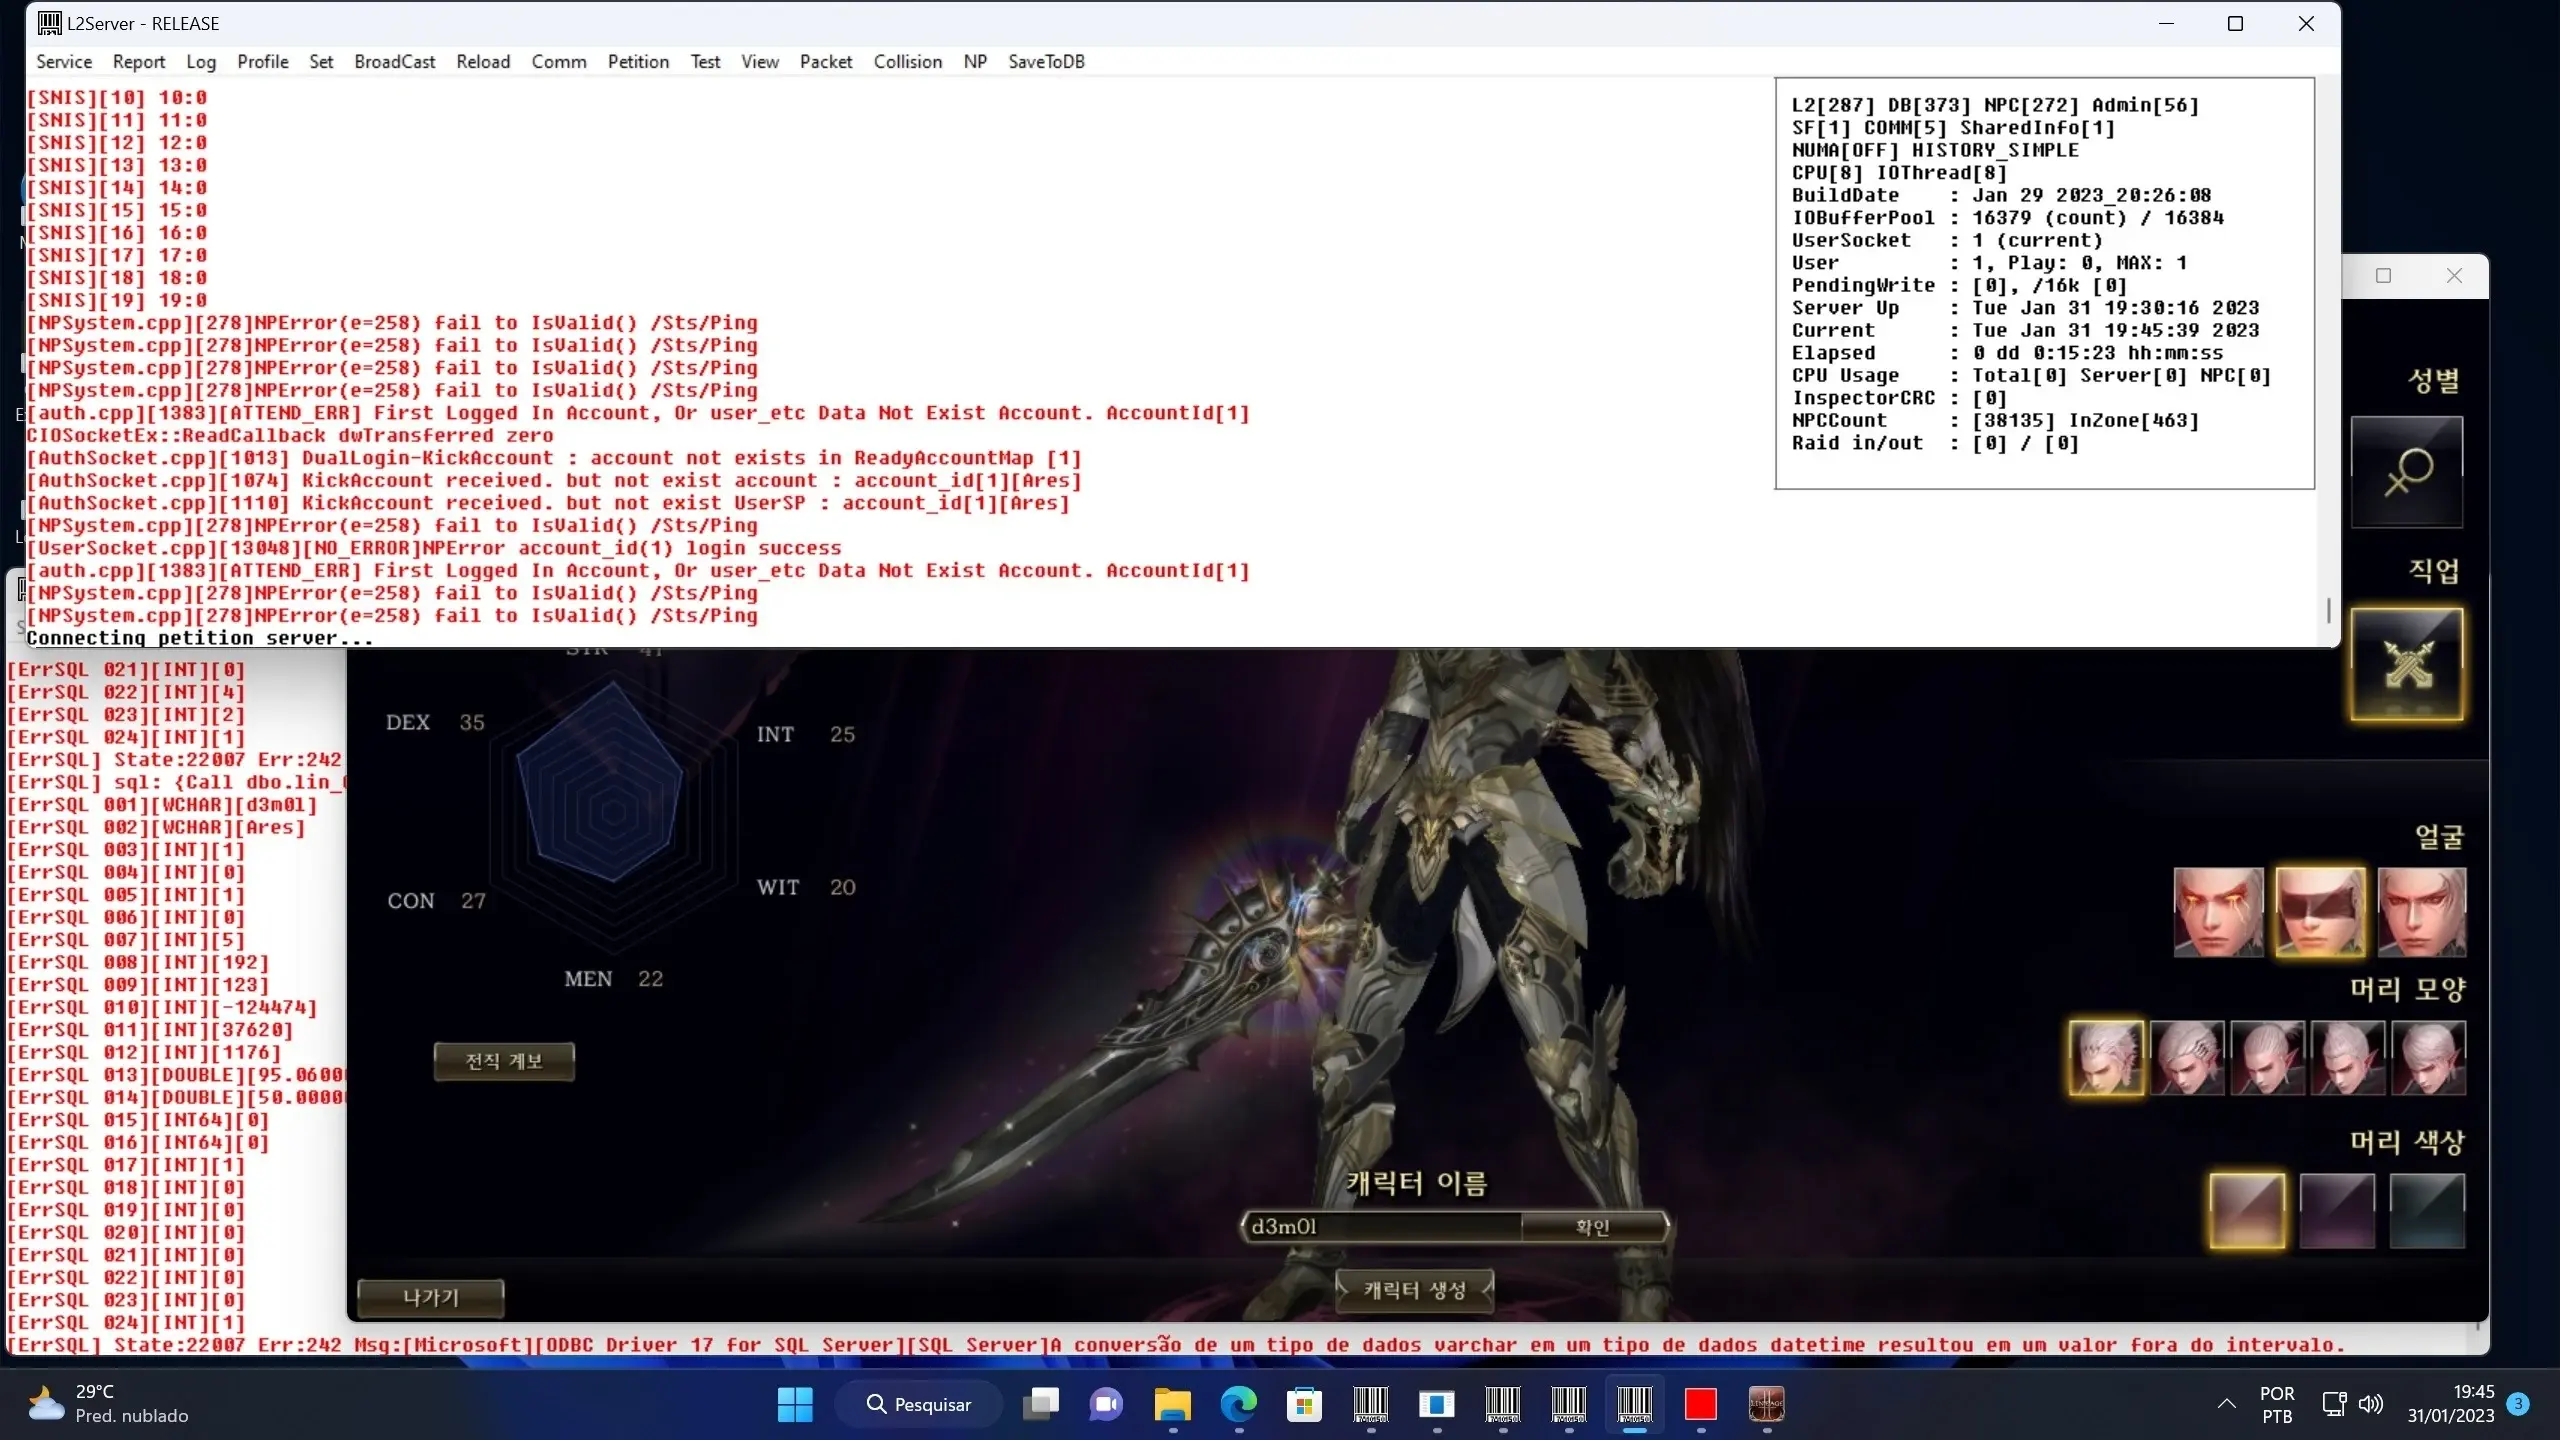The height and width of the screenshot is (1440, 2560).
Task: Open the volume speaker tray icon
Action: (x=2371, y=1405)
